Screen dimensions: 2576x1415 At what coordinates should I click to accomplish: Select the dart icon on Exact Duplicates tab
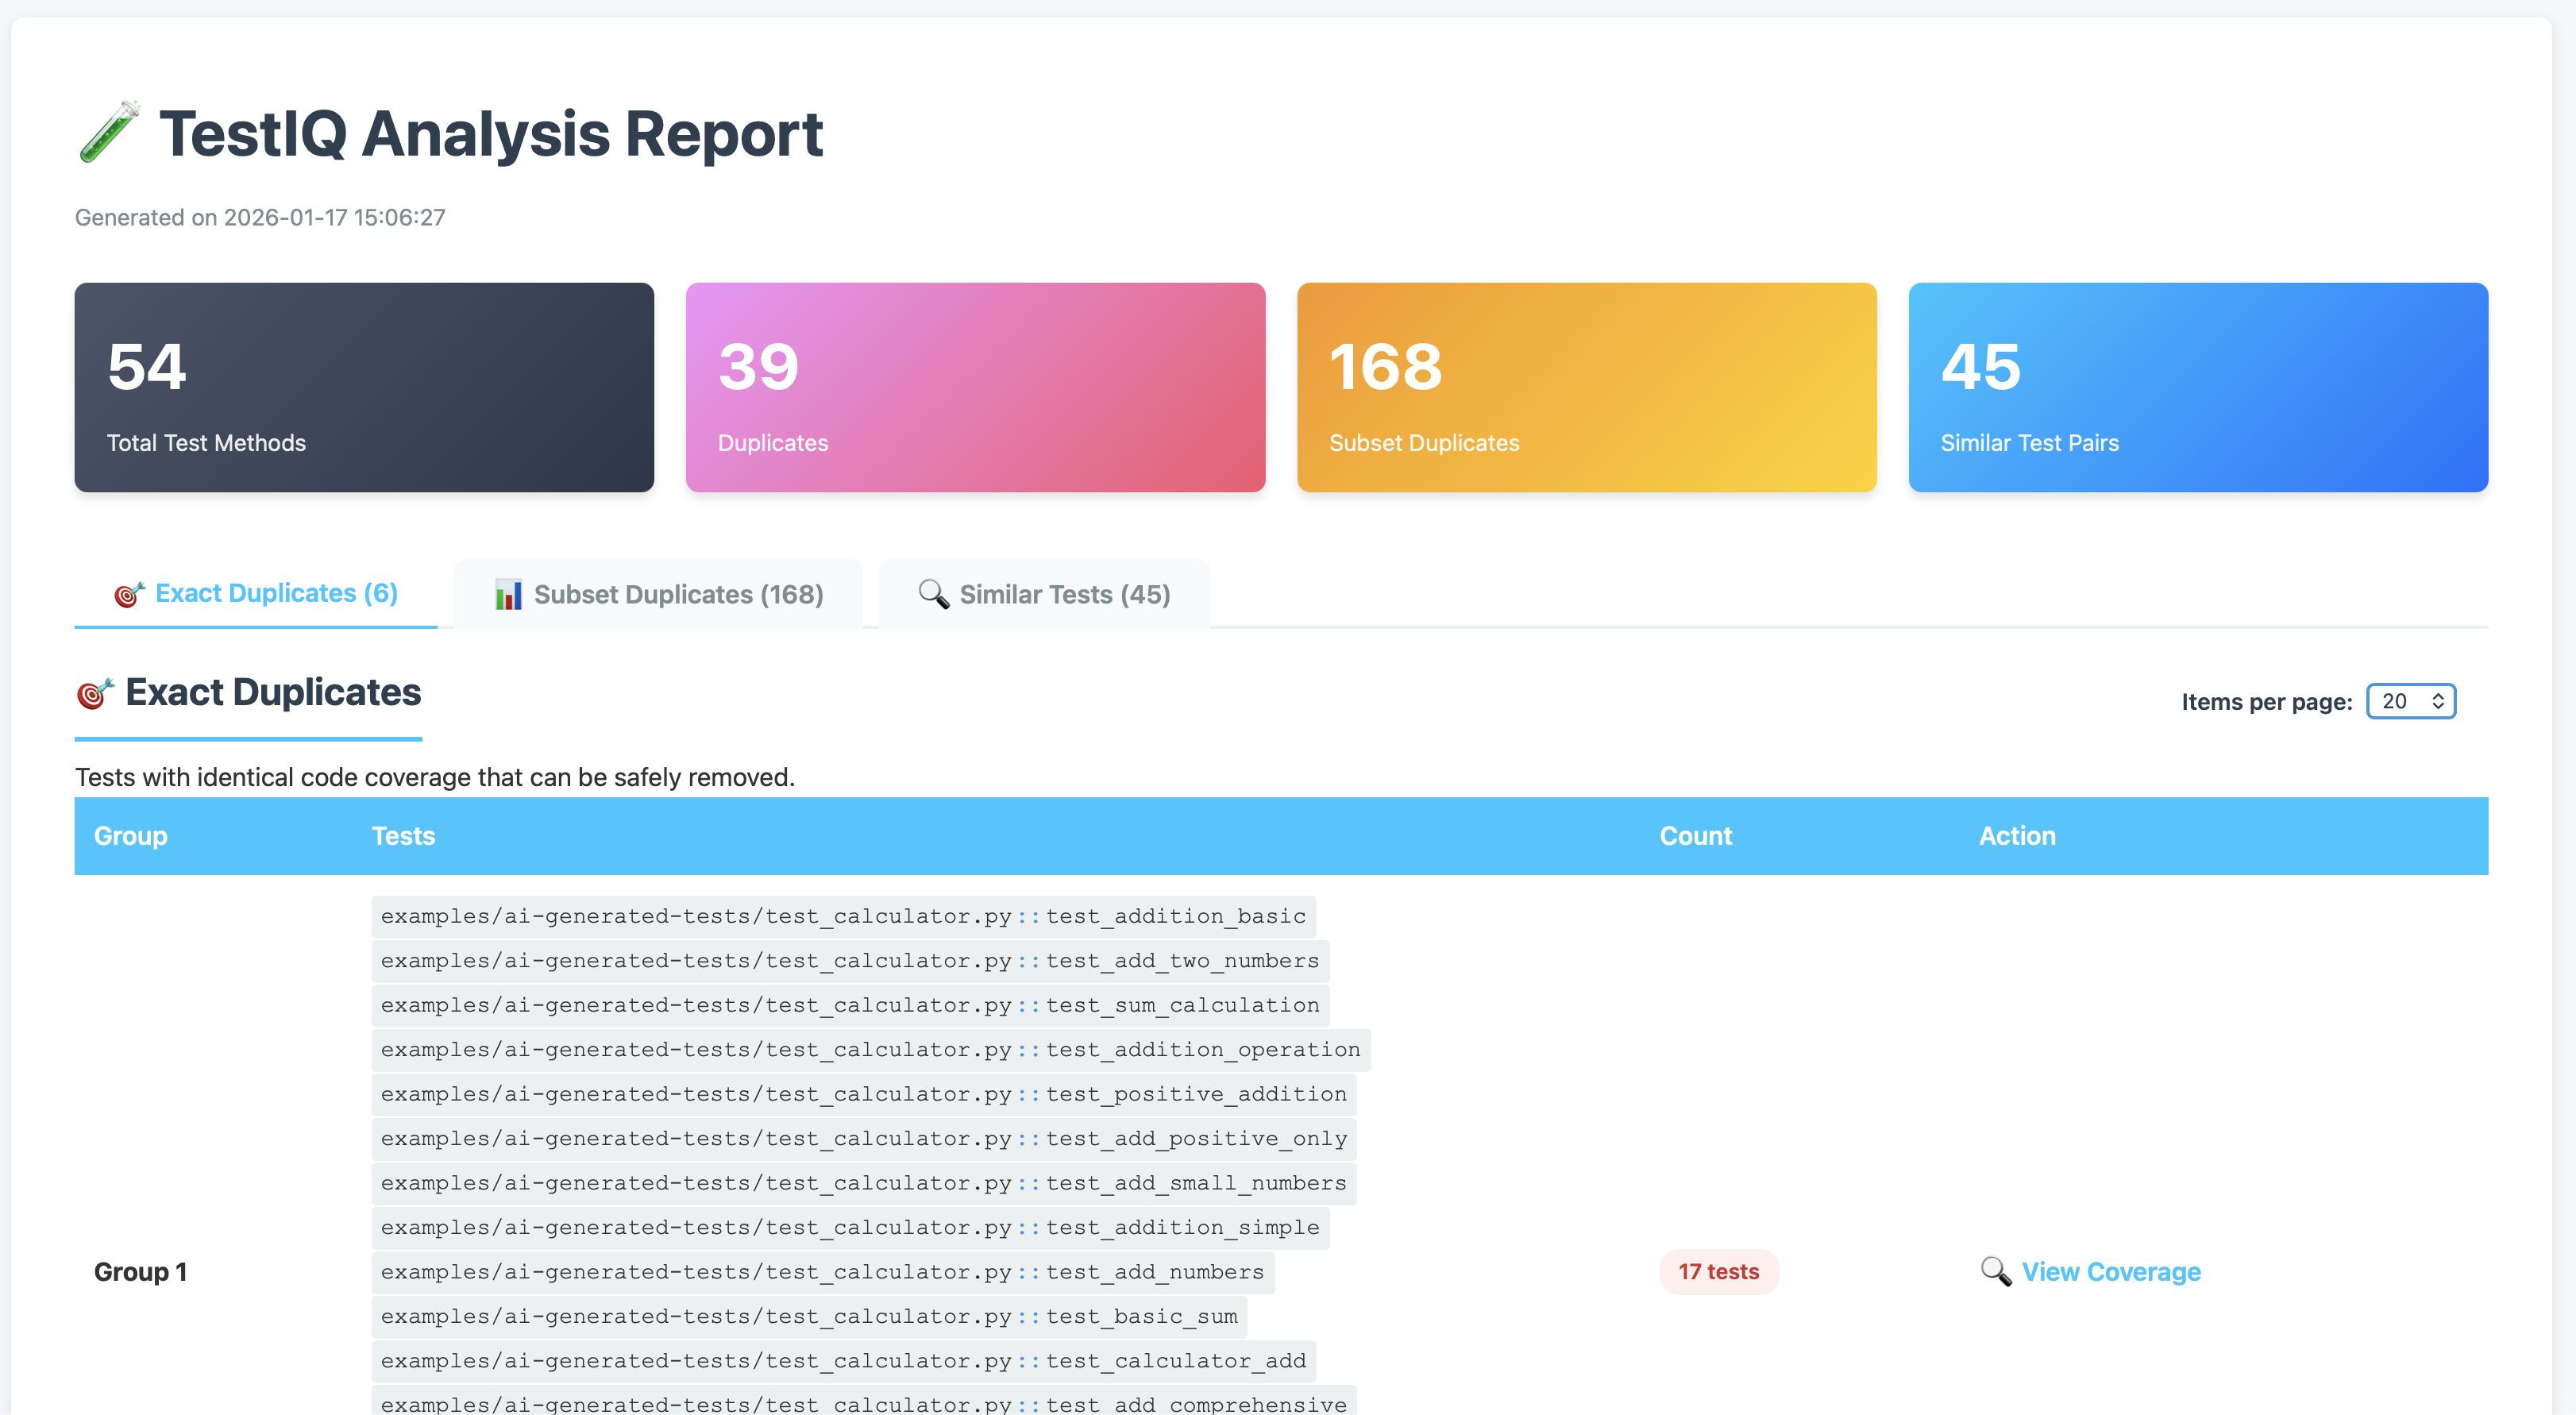(x=130, y=592)
